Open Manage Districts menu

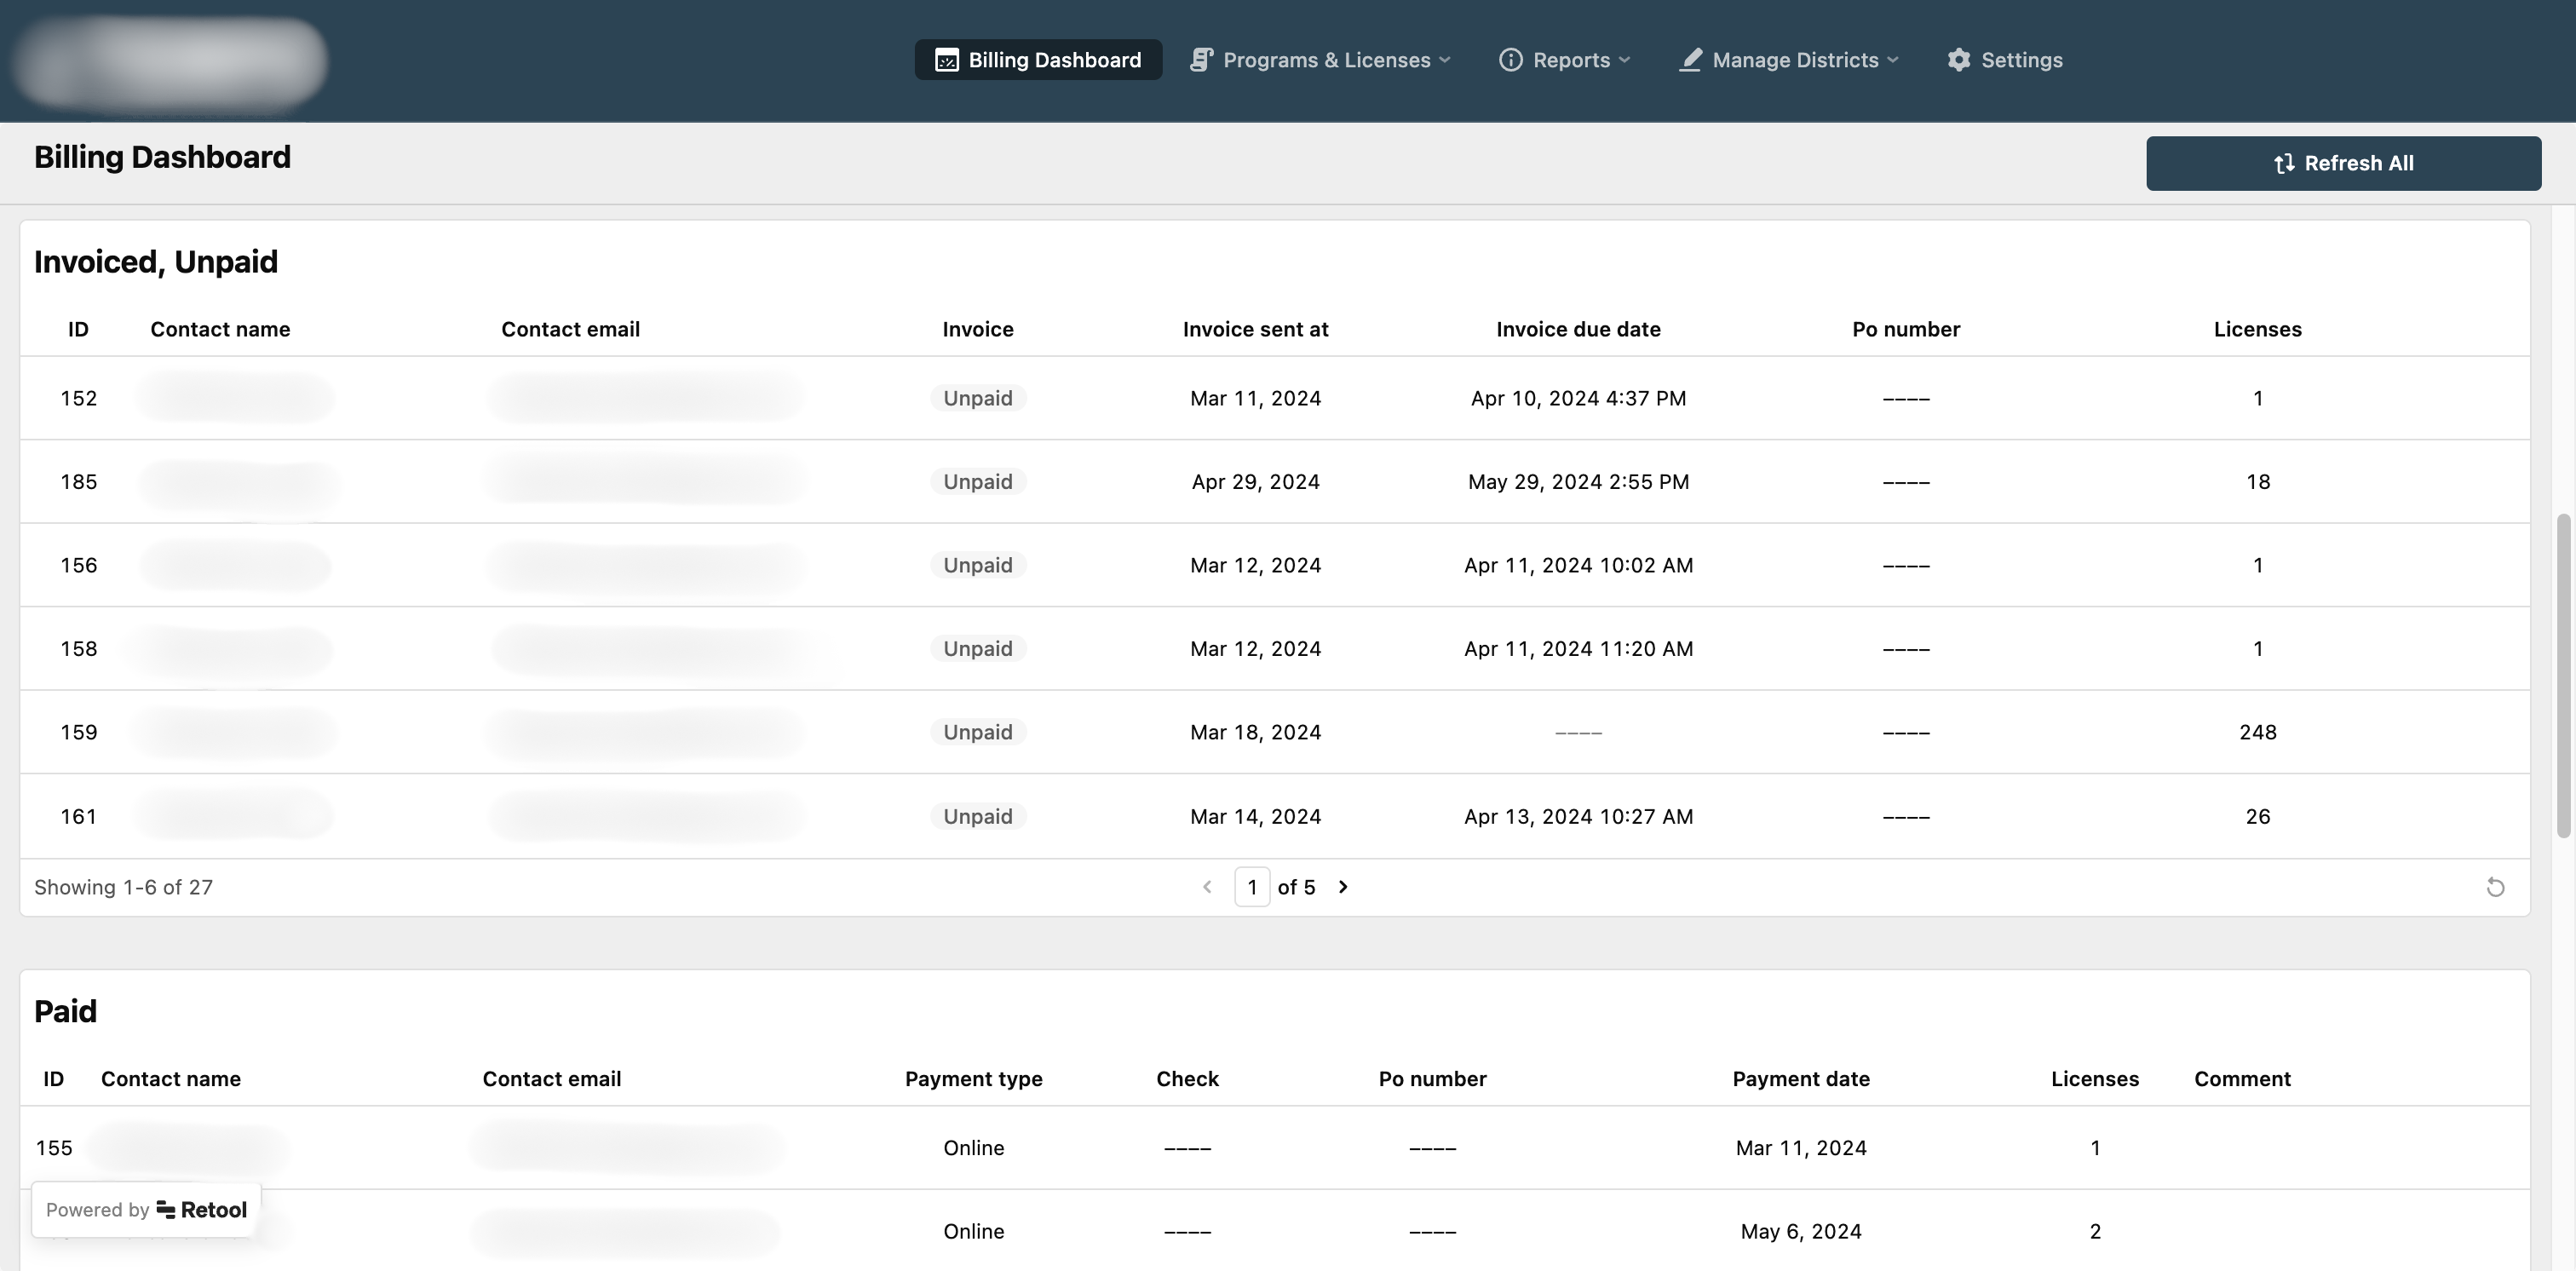point(1788,60)
